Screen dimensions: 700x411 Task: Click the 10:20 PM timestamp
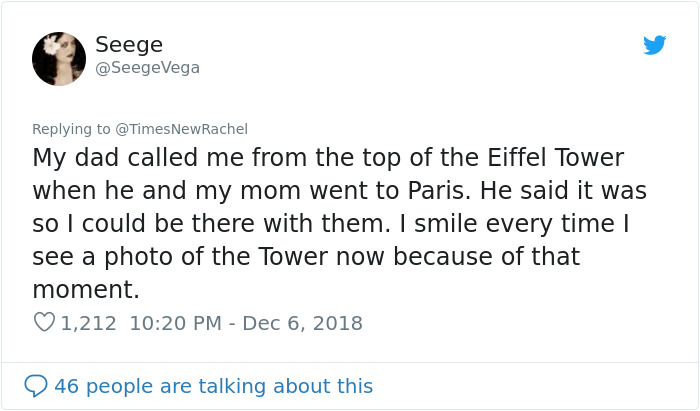click(176, 323)
